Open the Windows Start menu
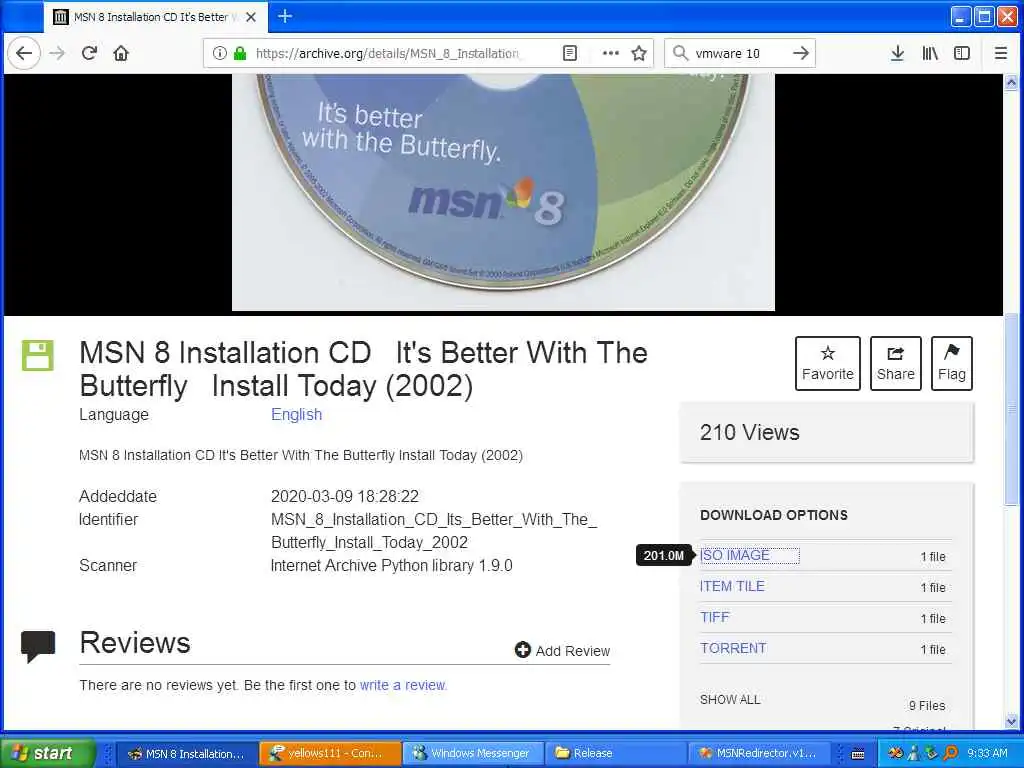Viewport: 1024px width, 768px height. point(48,753)
